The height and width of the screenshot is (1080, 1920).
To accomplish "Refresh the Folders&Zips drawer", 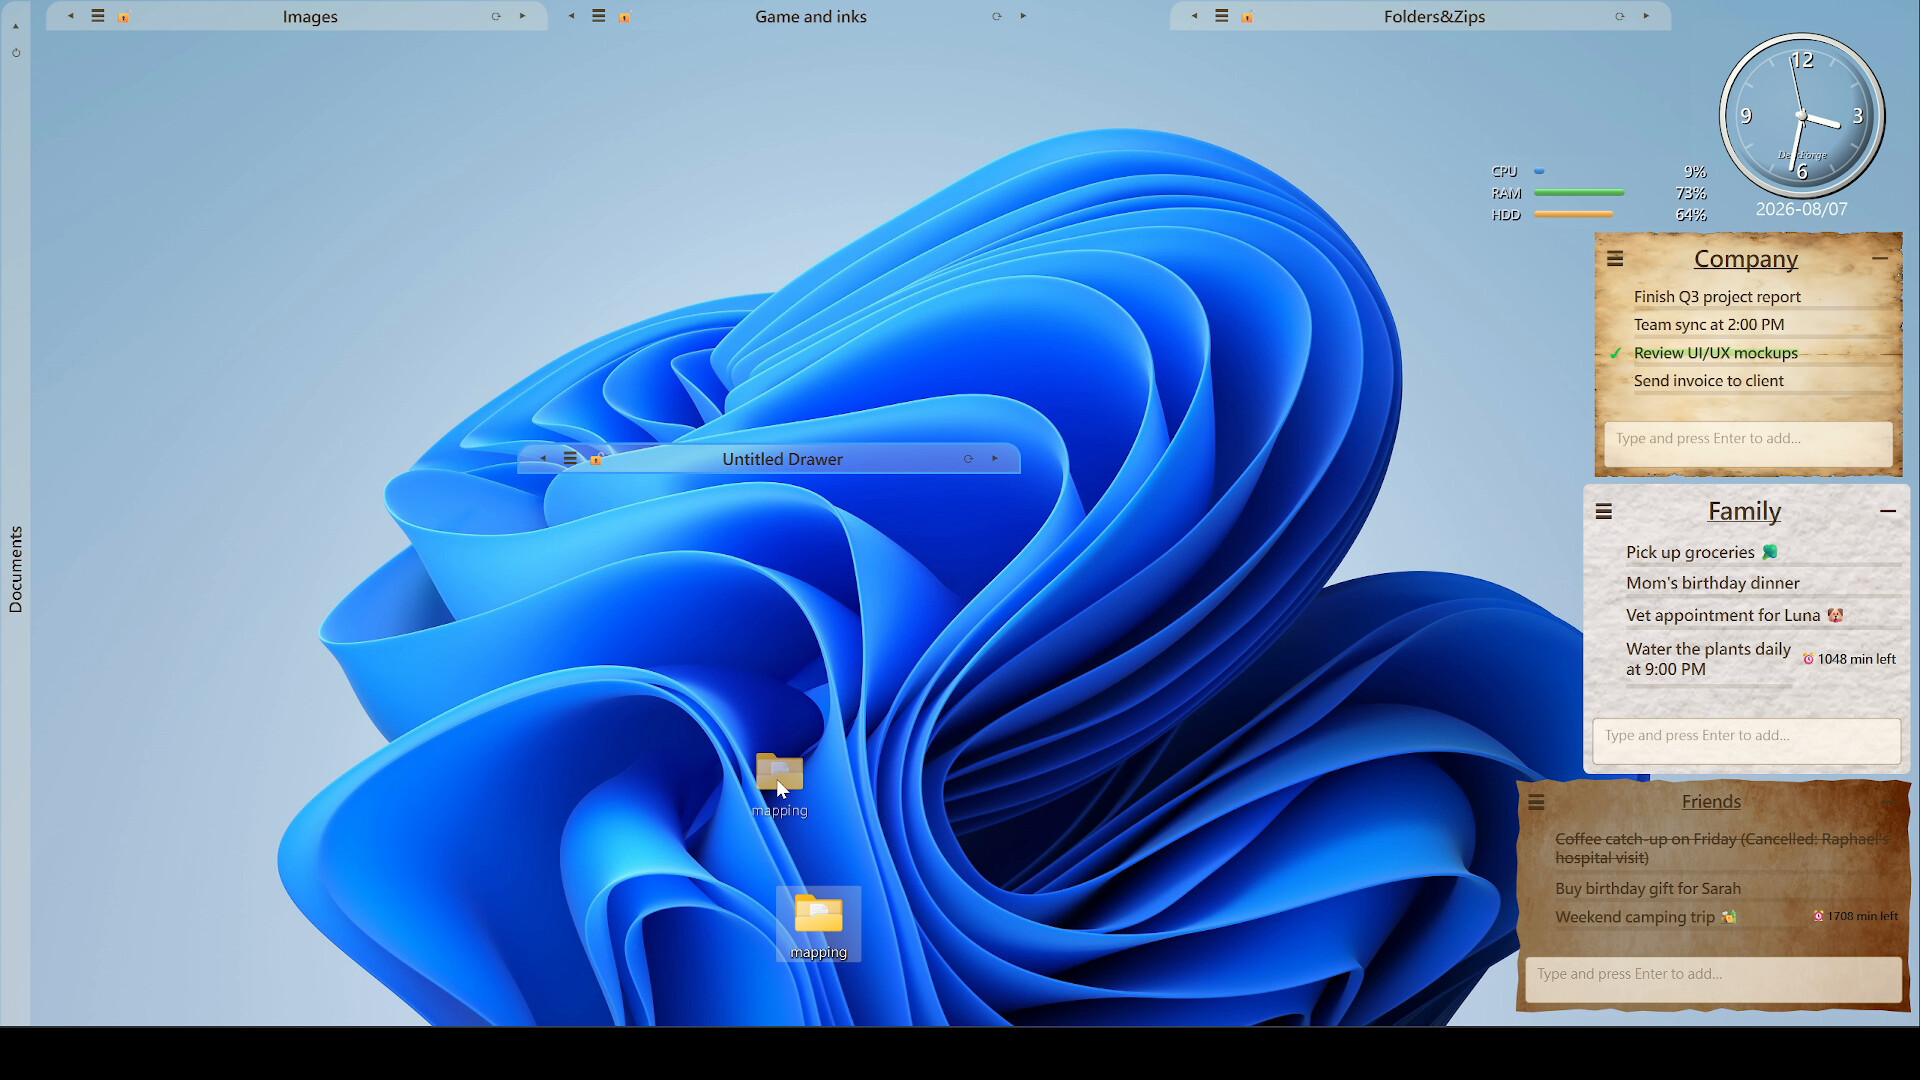I will pos(1620,16).
